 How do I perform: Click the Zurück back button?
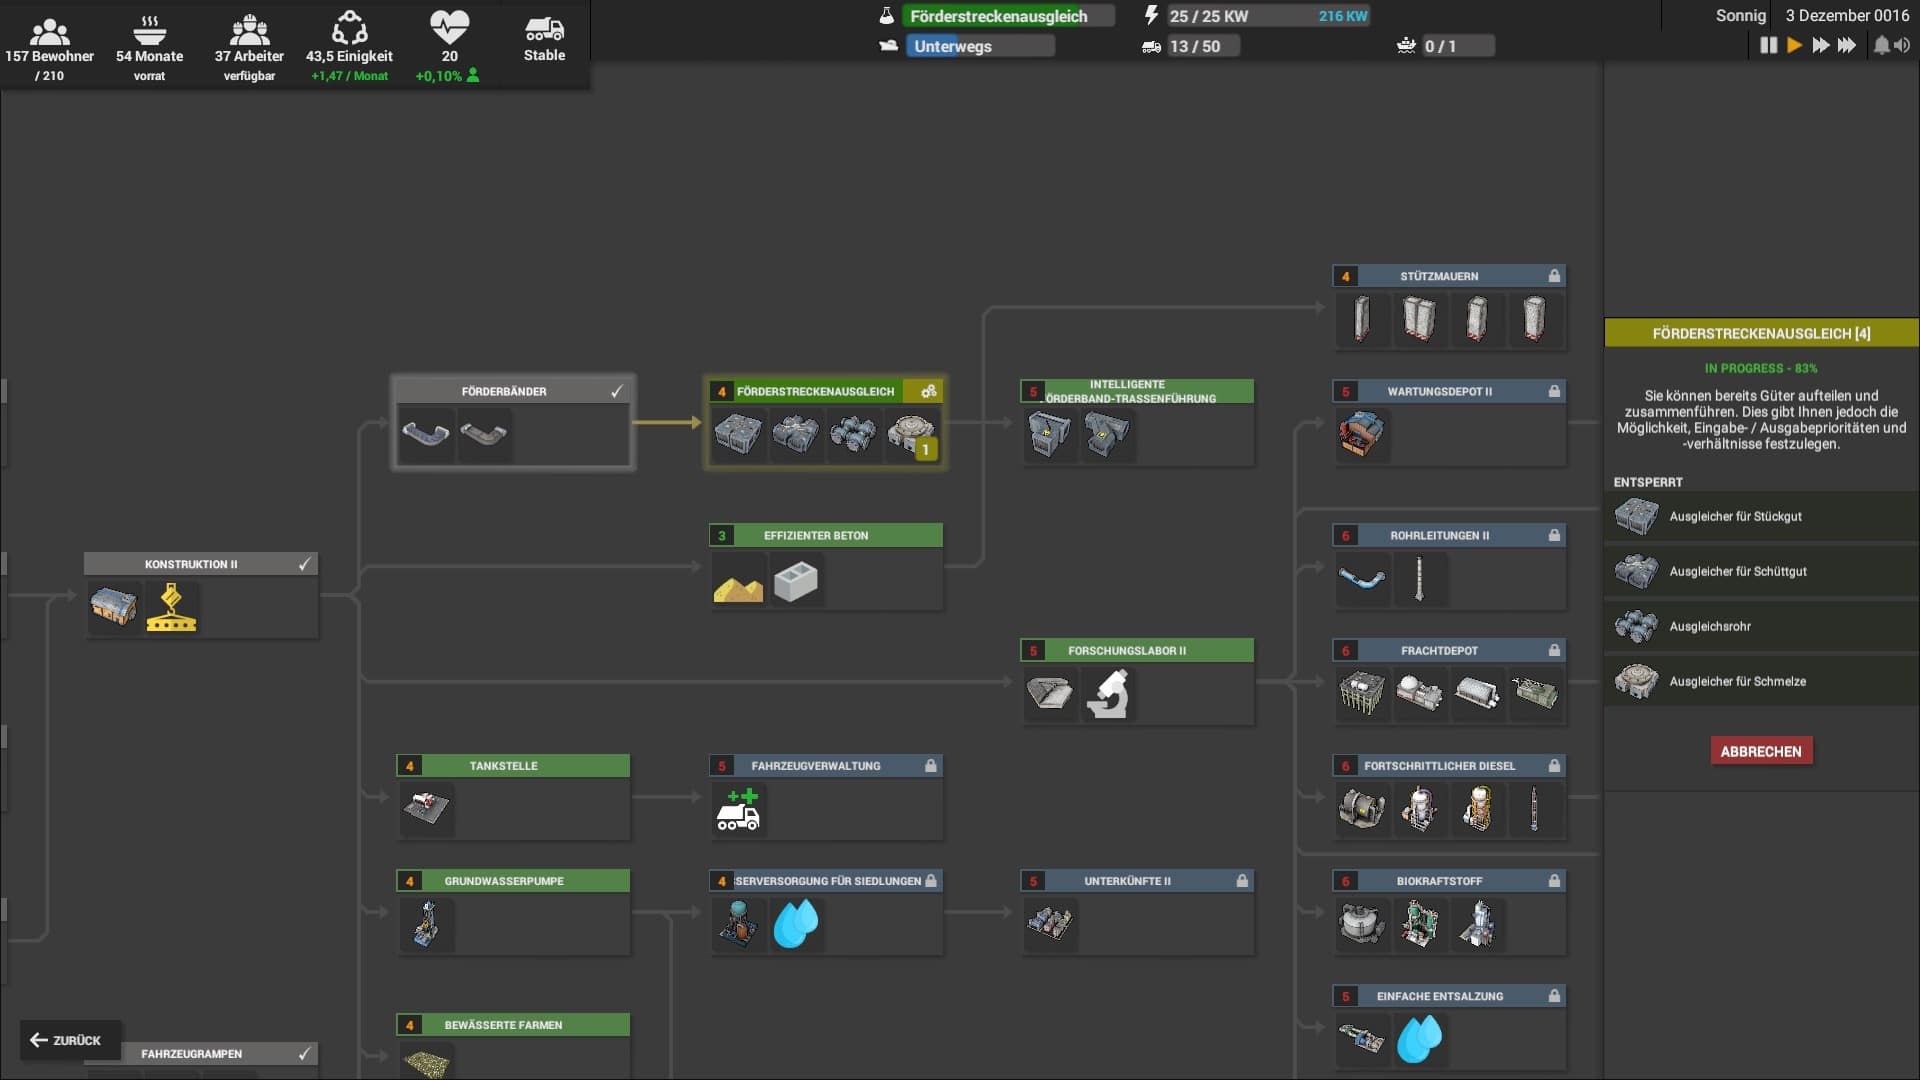tap(65, 1040)
